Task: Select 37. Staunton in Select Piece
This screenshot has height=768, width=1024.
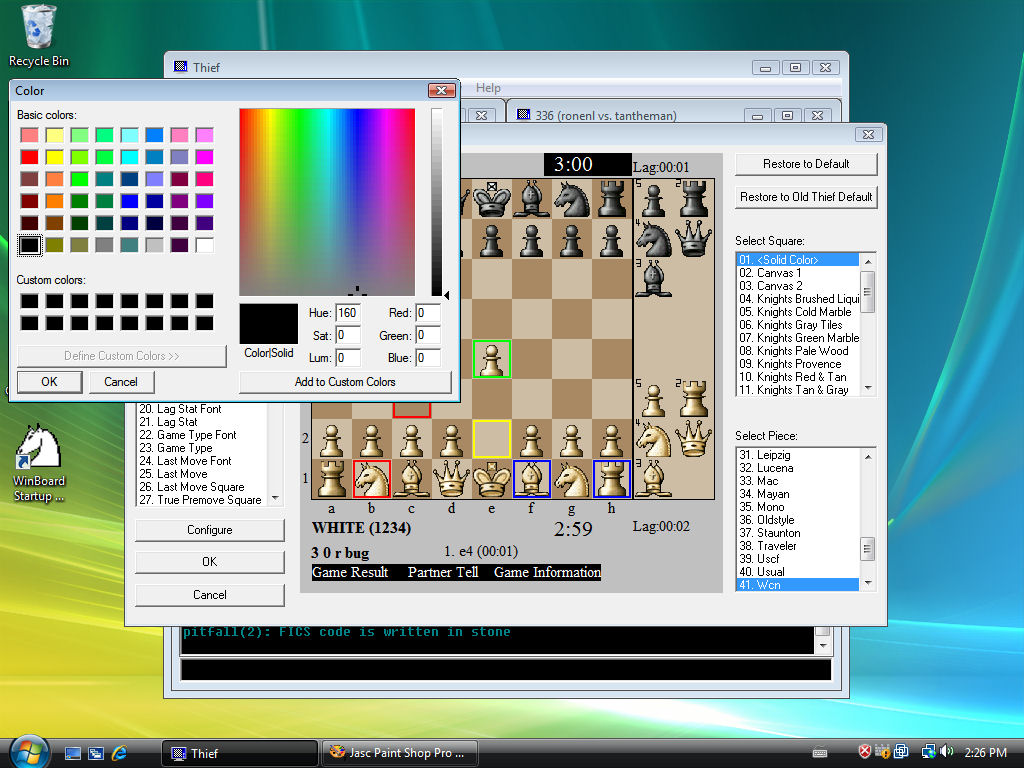Action: [798, 533]
